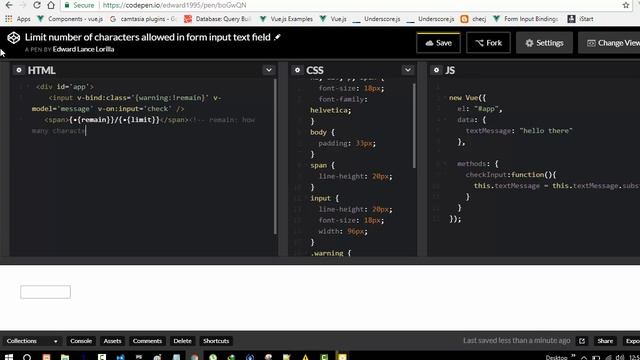
Task: Click '<div id='app'>' HTML line
Action: tap(64, 87)
